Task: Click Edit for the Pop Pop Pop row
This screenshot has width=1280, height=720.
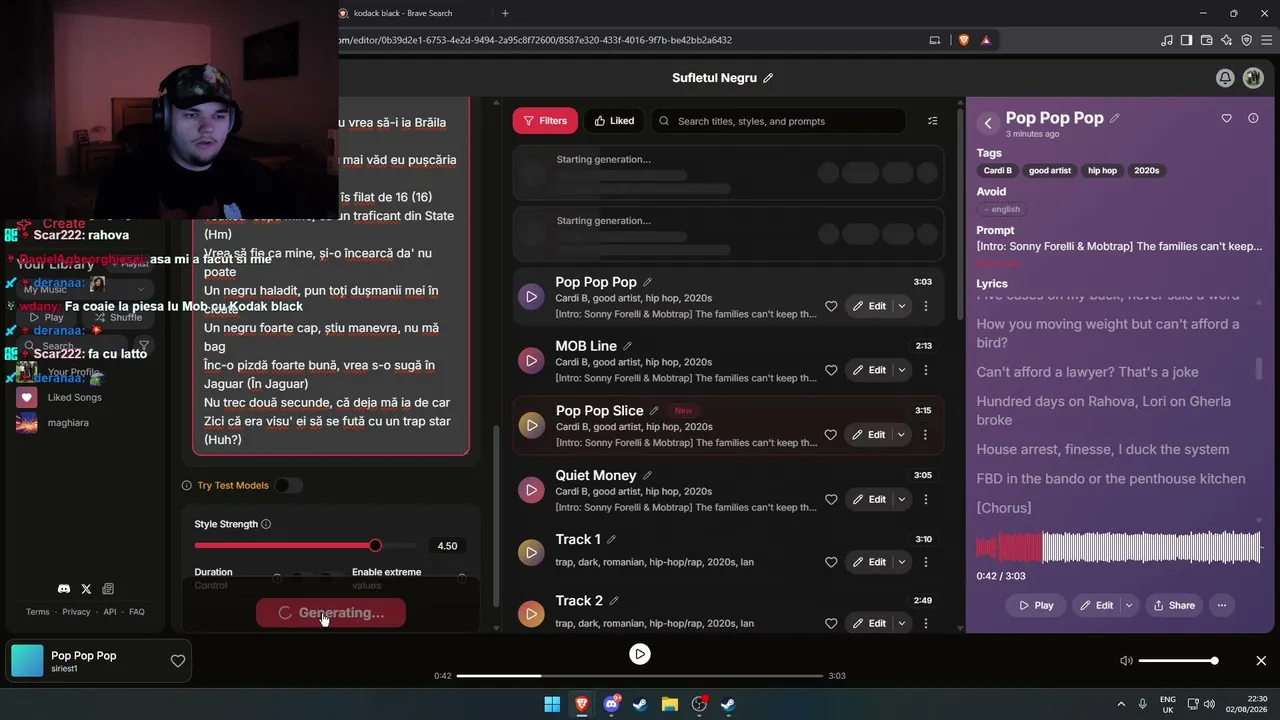Action: (x=869, y=306)
